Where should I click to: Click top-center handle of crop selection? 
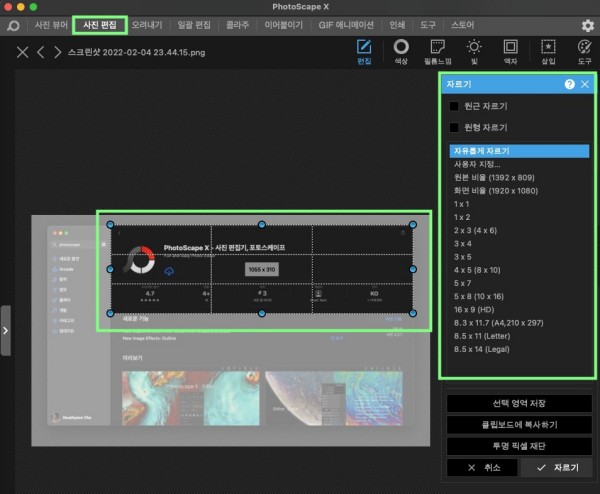tap(261, 224)
